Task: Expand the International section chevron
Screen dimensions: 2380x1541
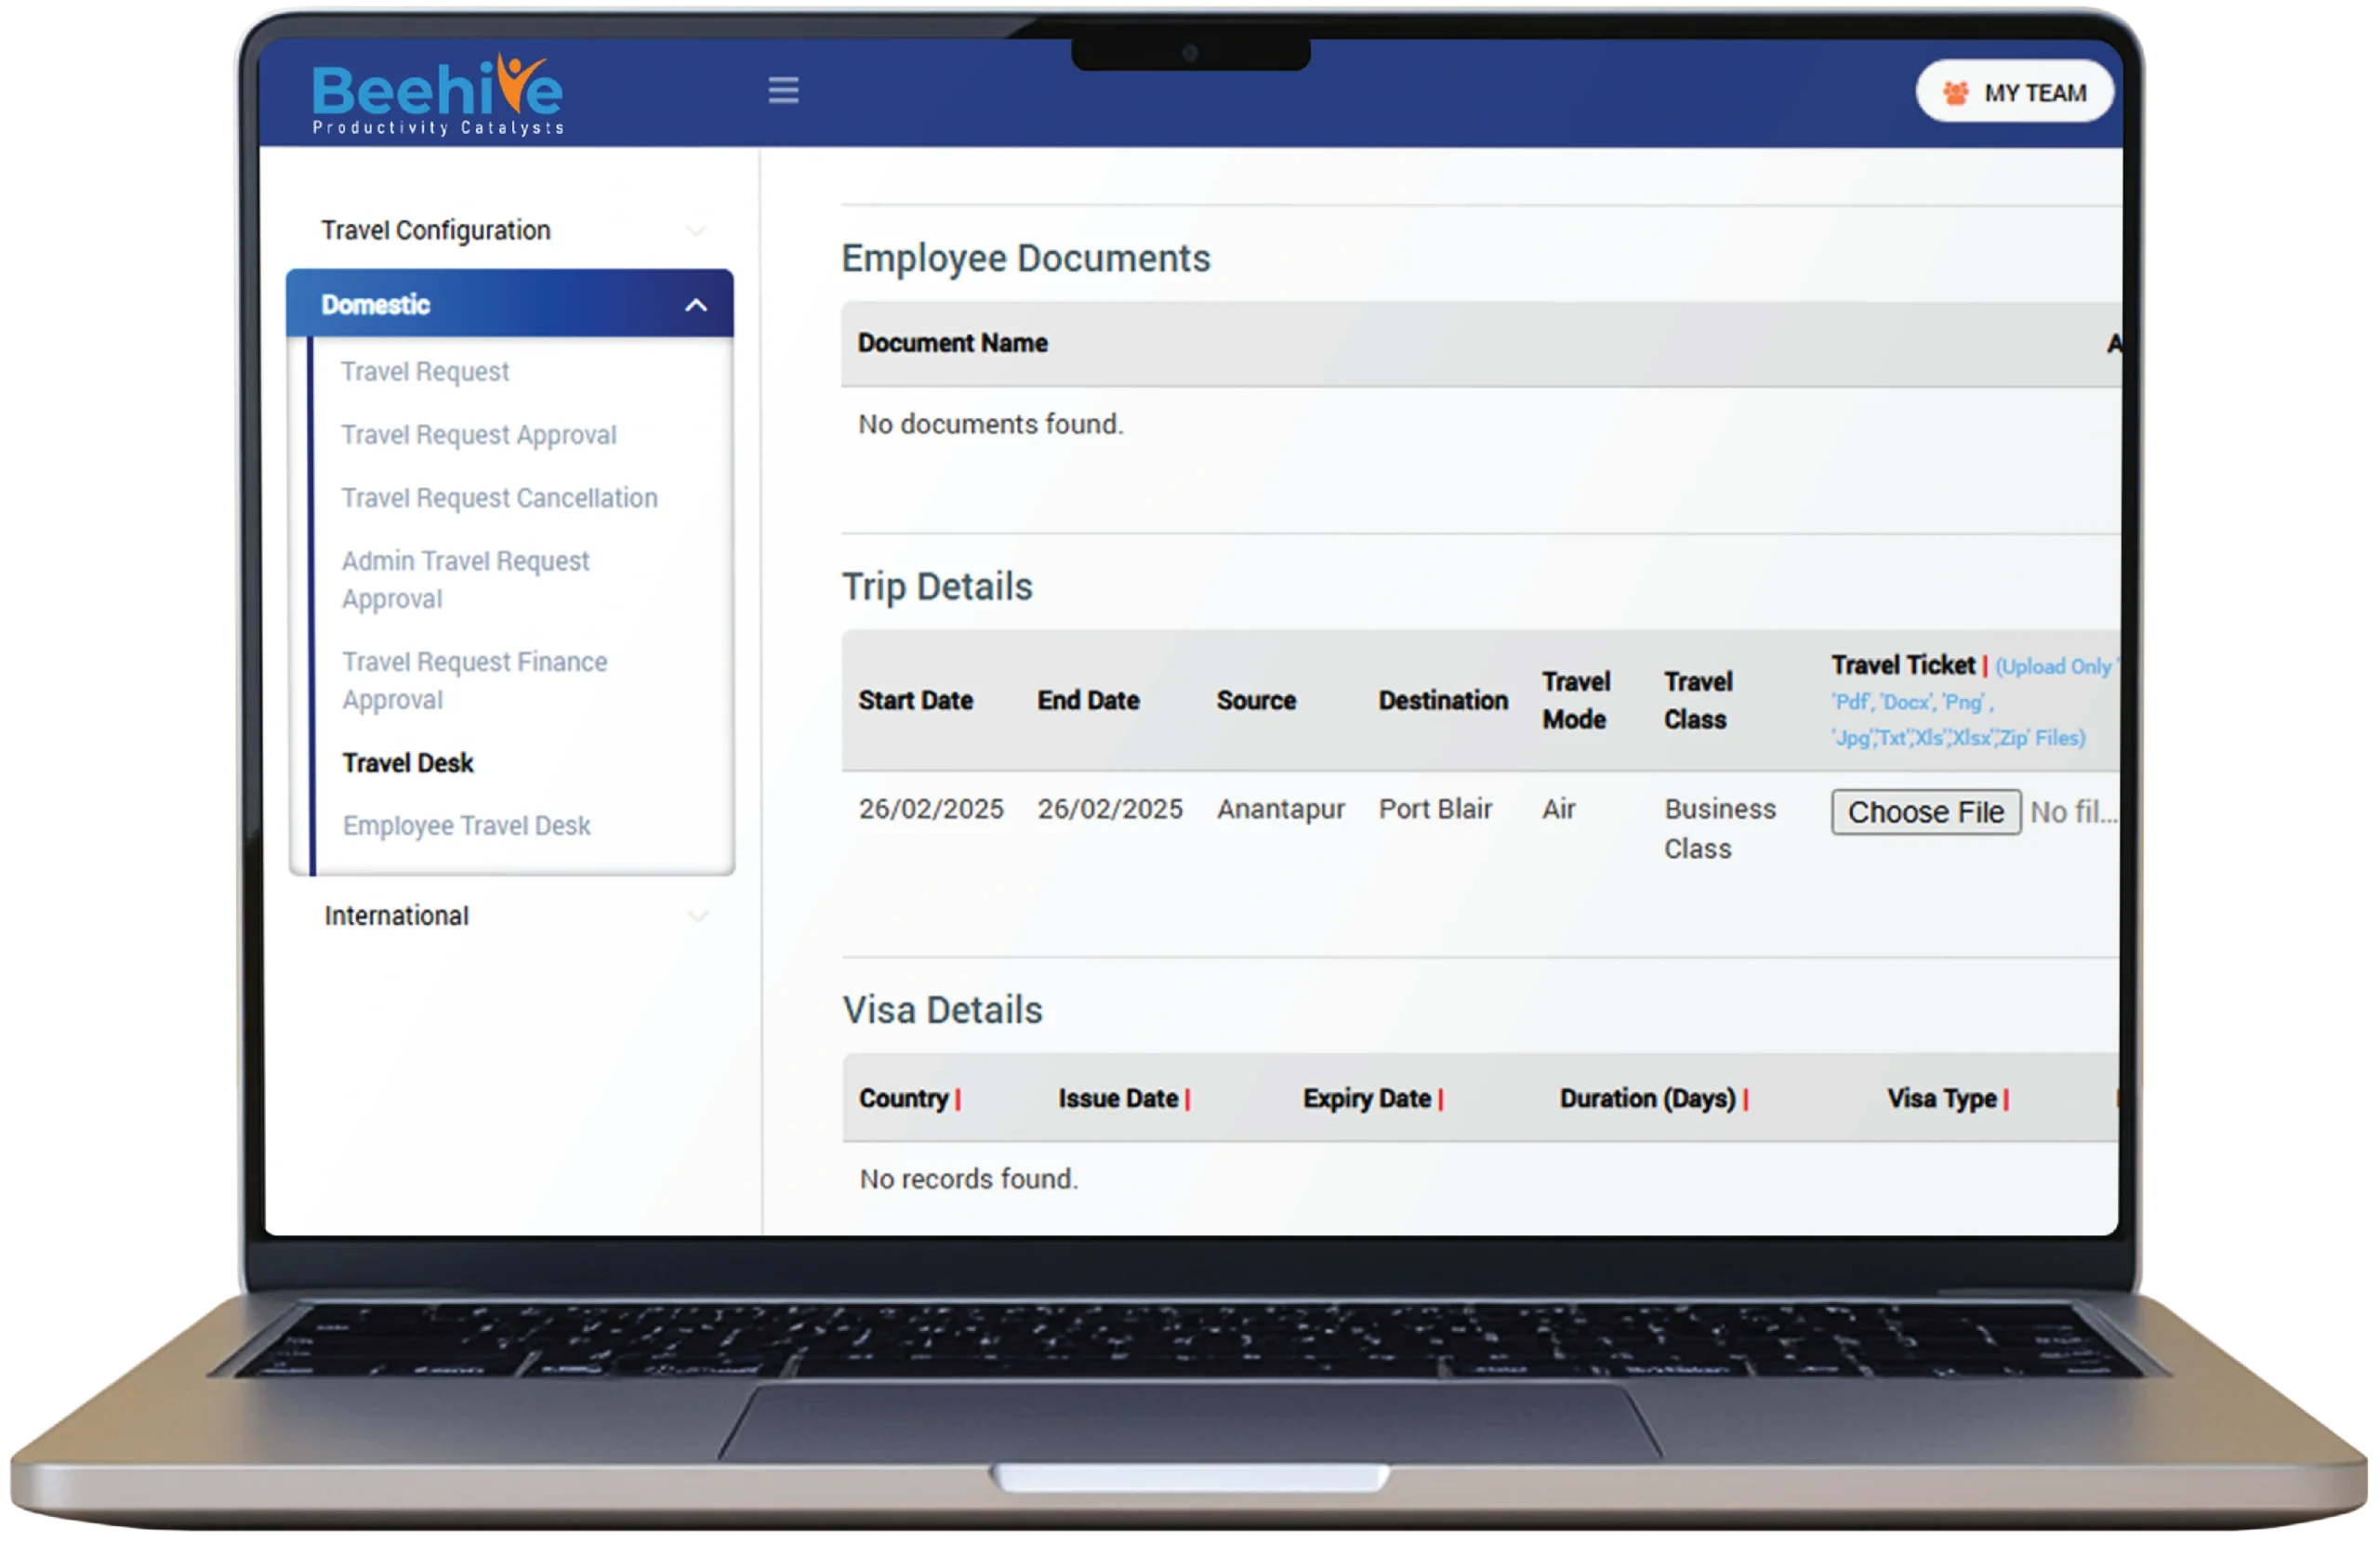Action: pos(698,916)
